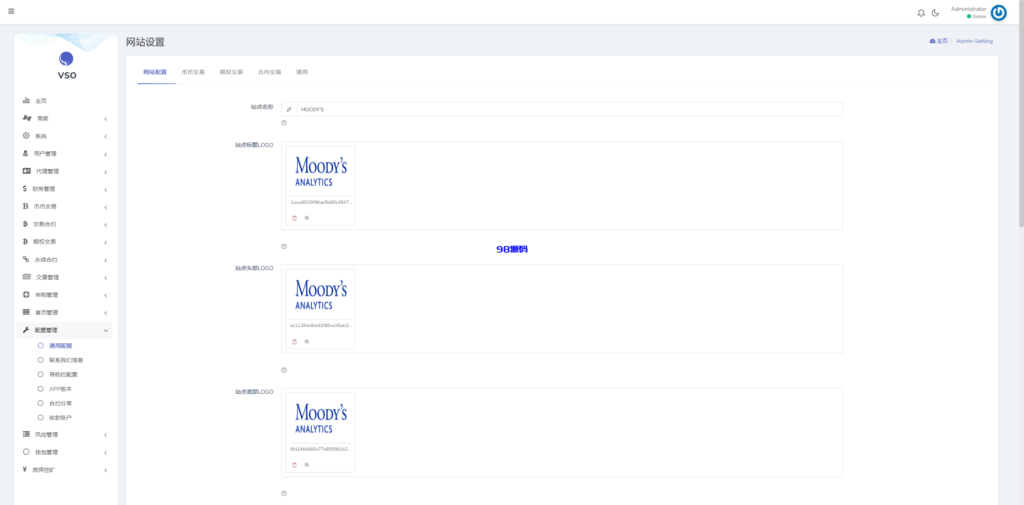Screen dimensions: 1024x505
Task: Click the 文章管理 newspaper icon
Action: click(x=27, y=277)
